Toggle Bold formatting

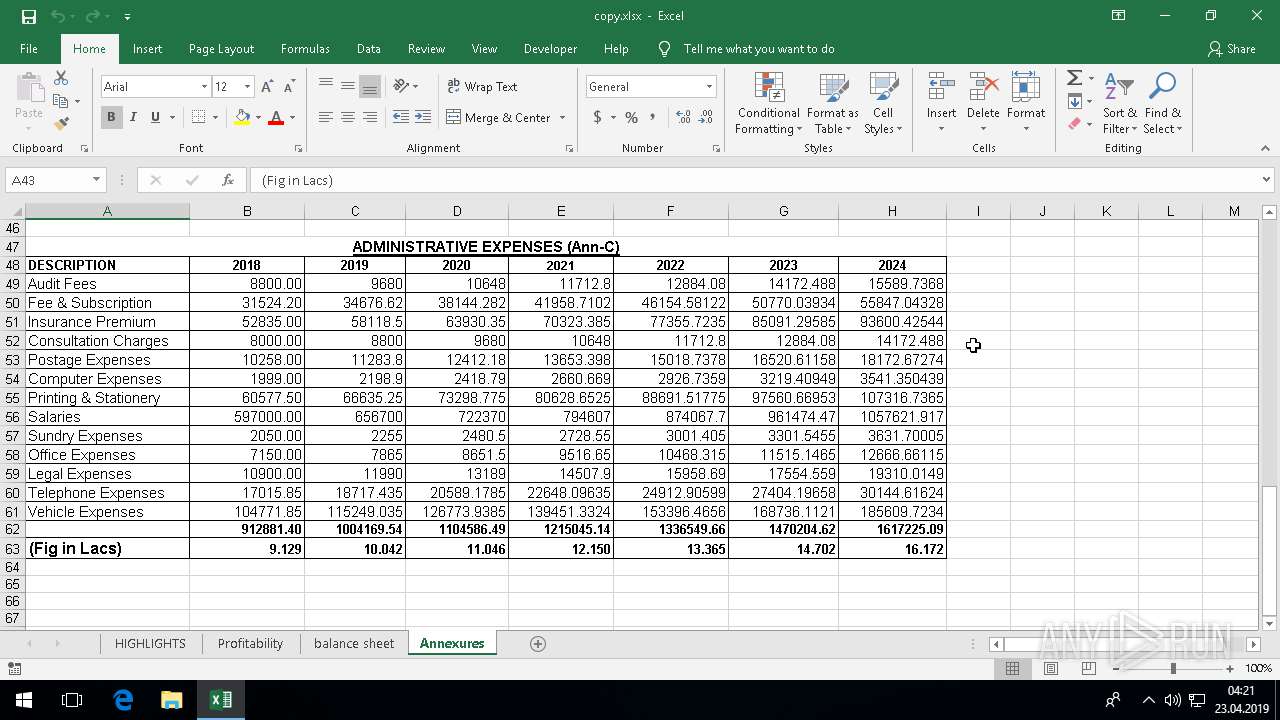(x=111, y=117)
